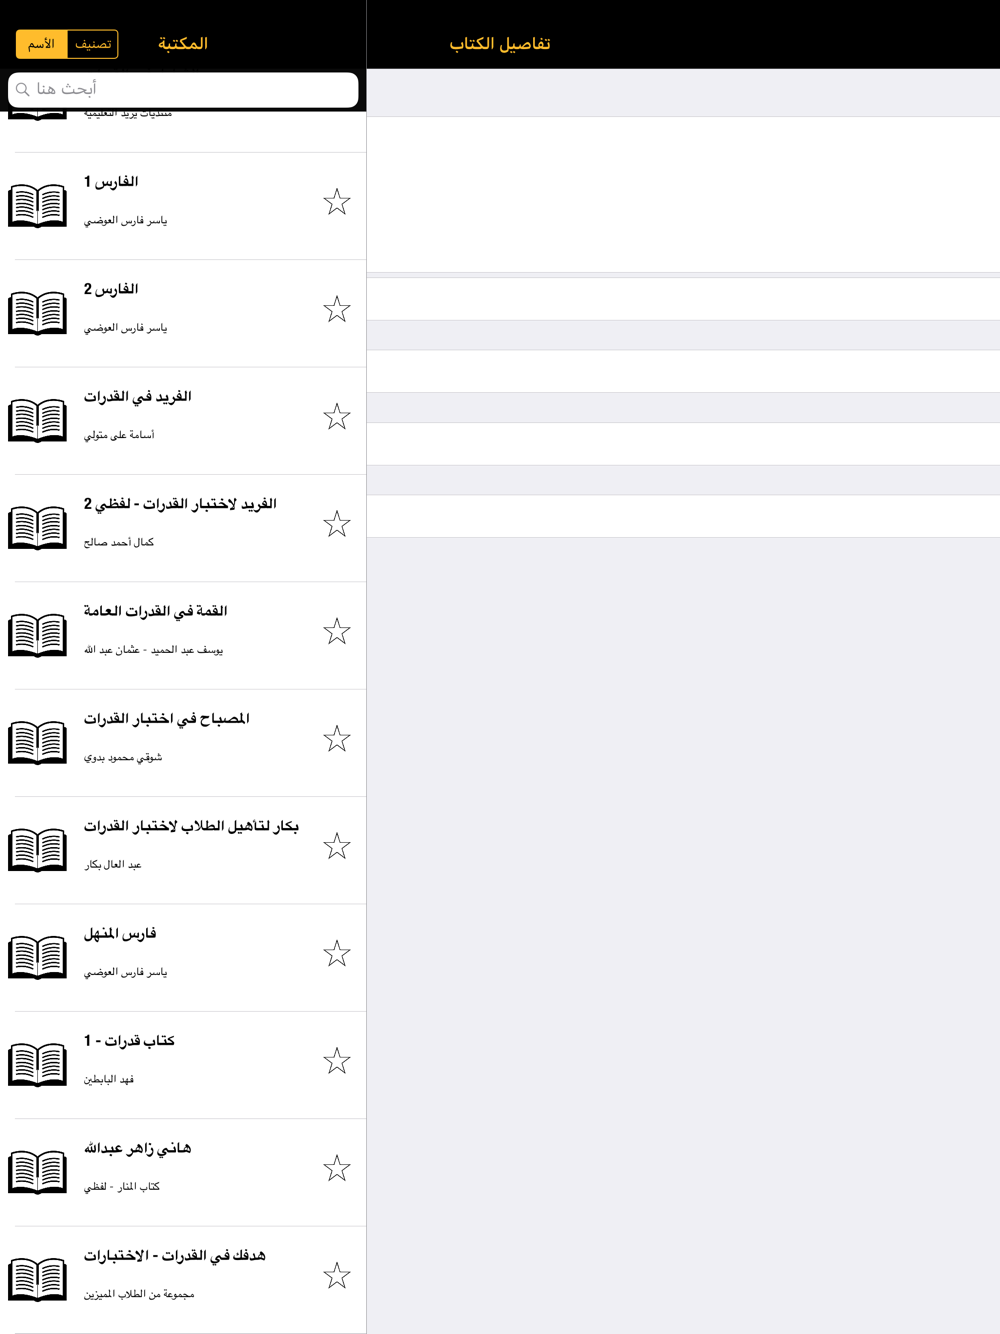Open book icon for الفريد في القدرات
The width and height of the screenshot is (1000, 1334).
click(38, 420)
